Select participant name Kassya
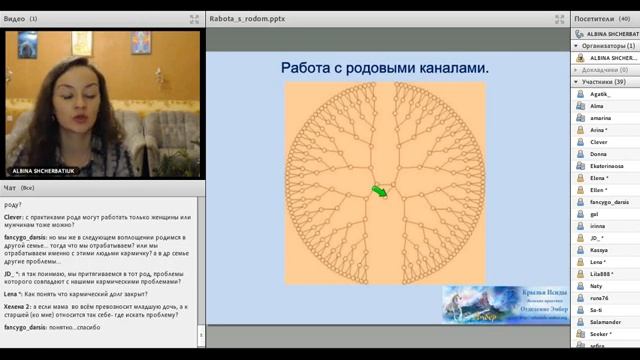This screenshot has height=360, width=640. pos(599,250)
